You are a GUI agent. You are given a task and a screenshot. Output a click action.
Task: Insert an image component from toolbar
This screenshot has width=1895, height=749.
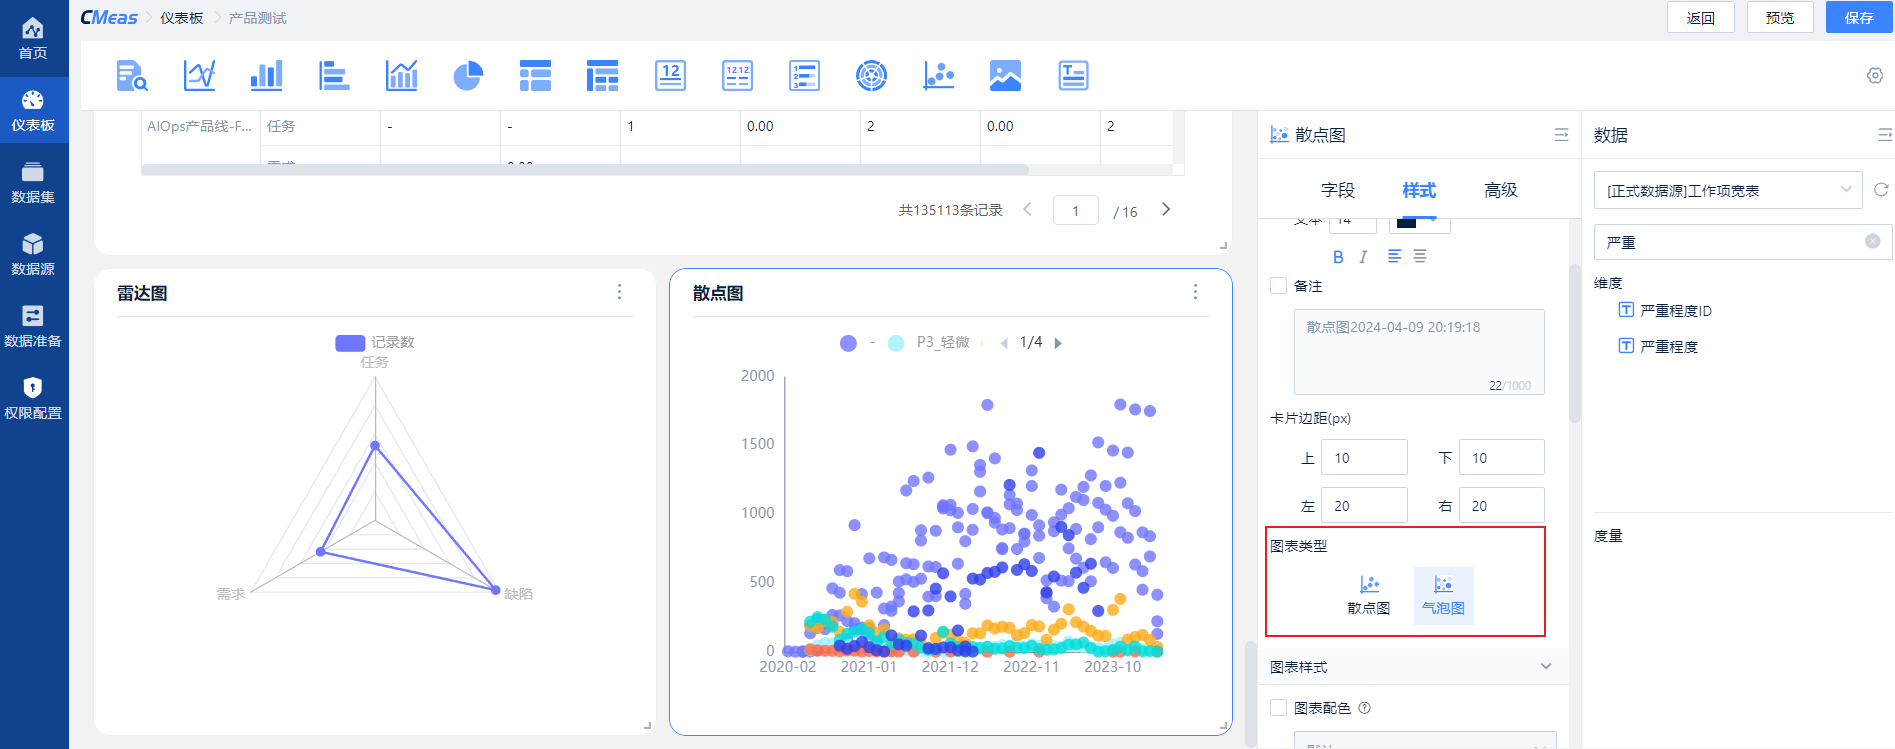[1005, 76]
